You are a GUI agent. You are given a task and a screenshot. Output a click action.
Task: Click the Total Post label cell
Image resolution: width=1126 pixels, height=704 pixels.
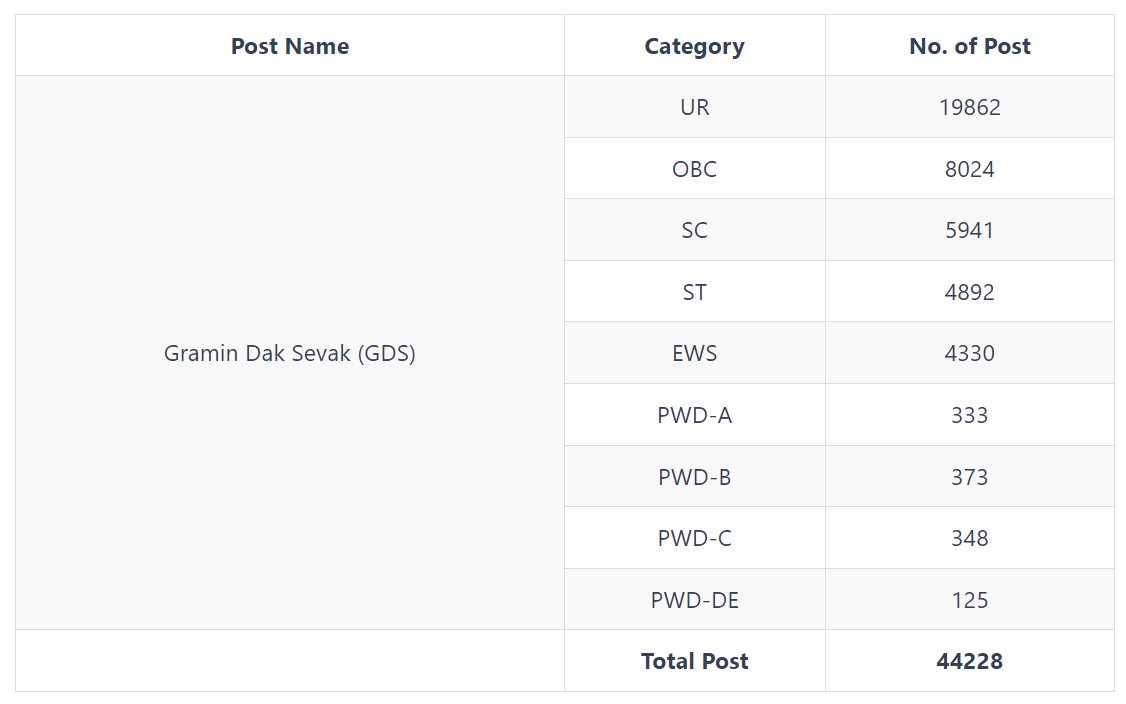[x=694, y=661]
